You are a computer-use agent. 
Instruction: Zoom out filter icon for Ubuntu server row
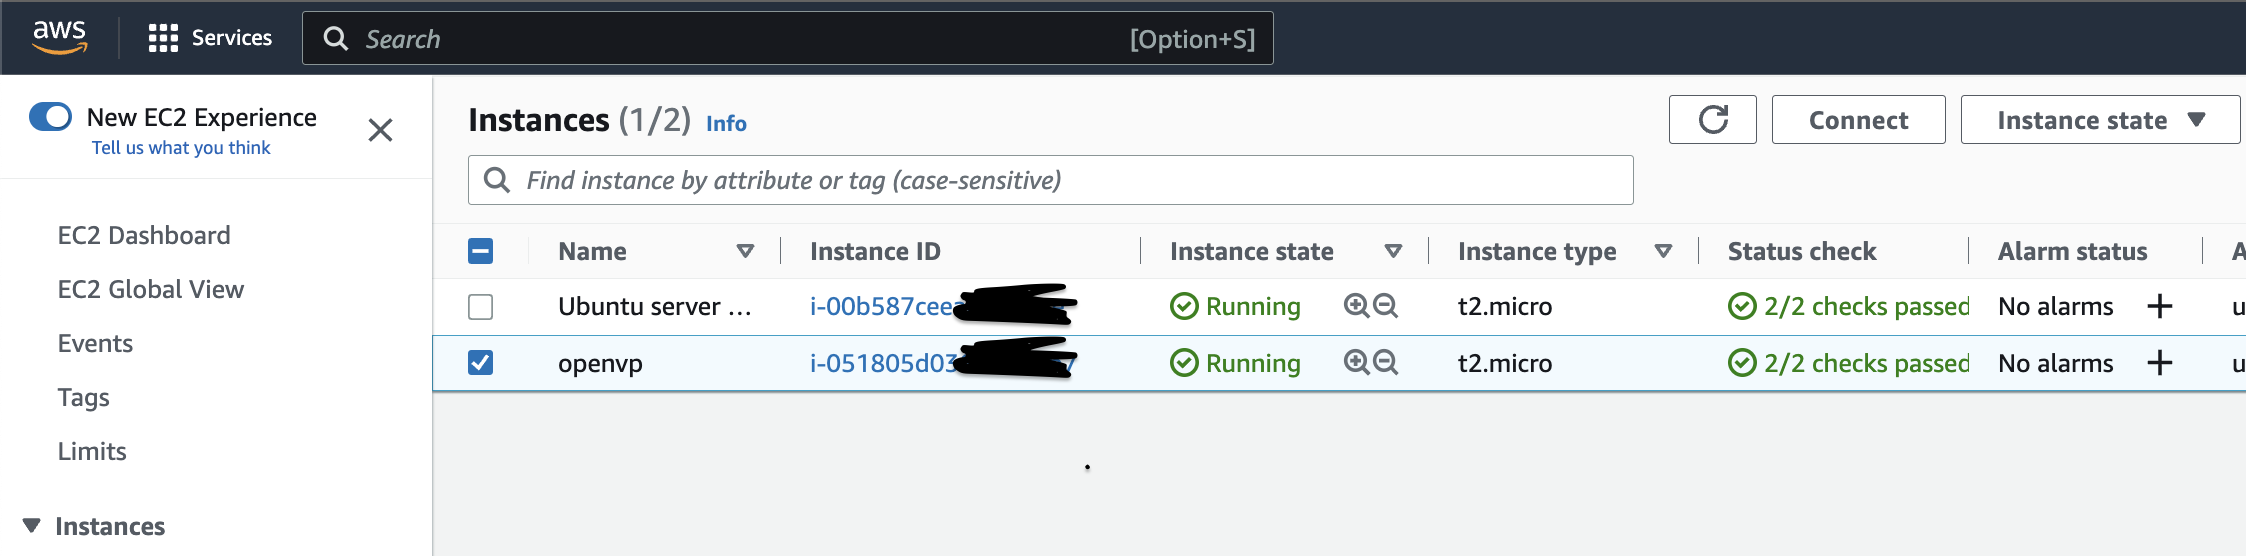pos(1385,306)
